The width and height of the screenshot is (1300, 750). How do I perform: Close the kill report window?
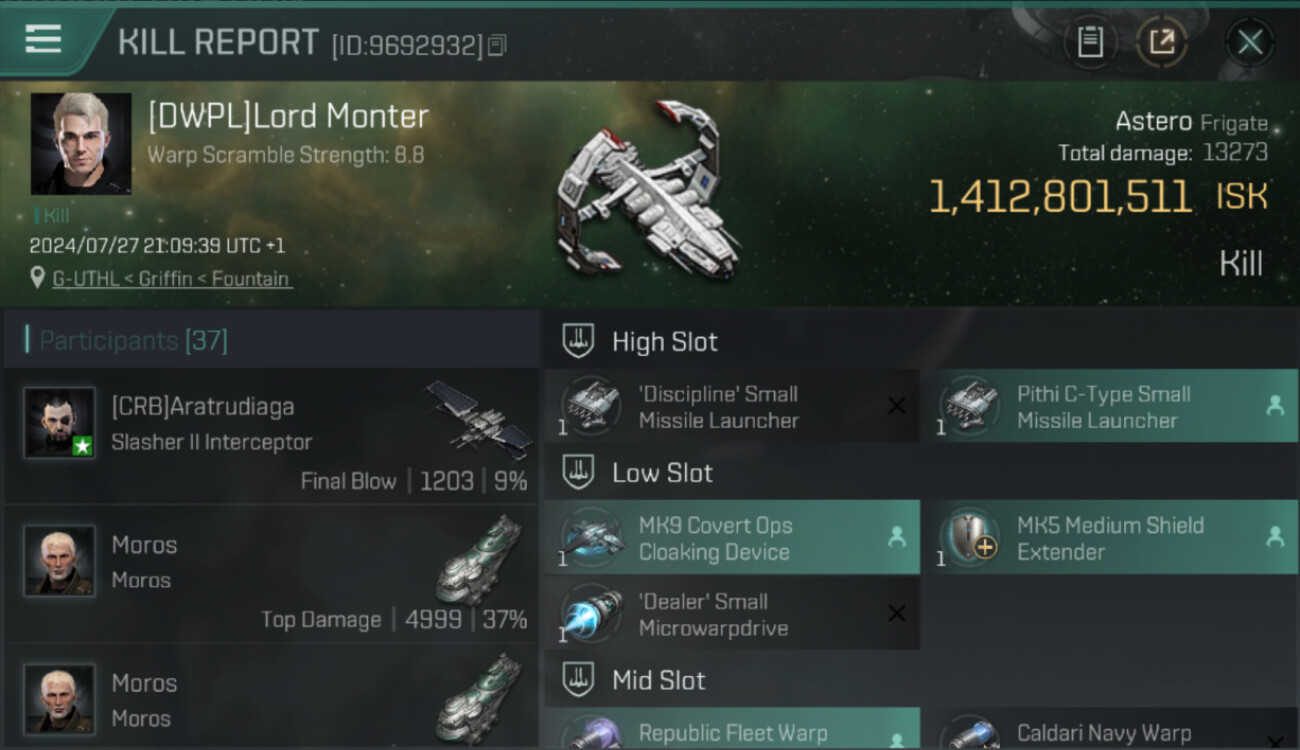(x=1250, y=42)
